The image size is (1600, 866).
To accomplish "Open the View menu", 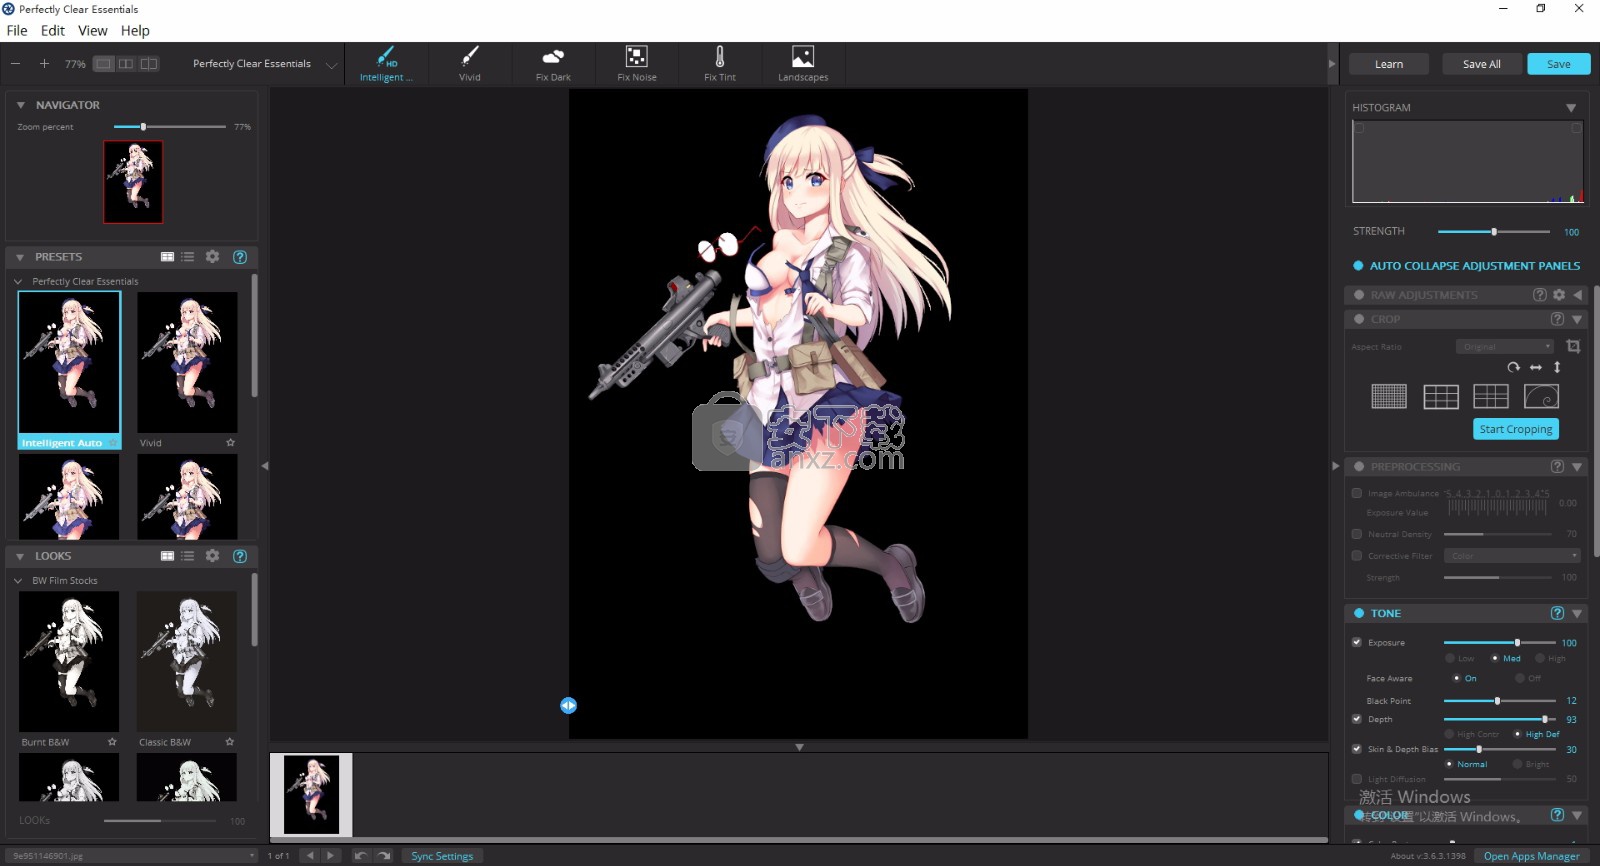I will click(x=93, y=31).
